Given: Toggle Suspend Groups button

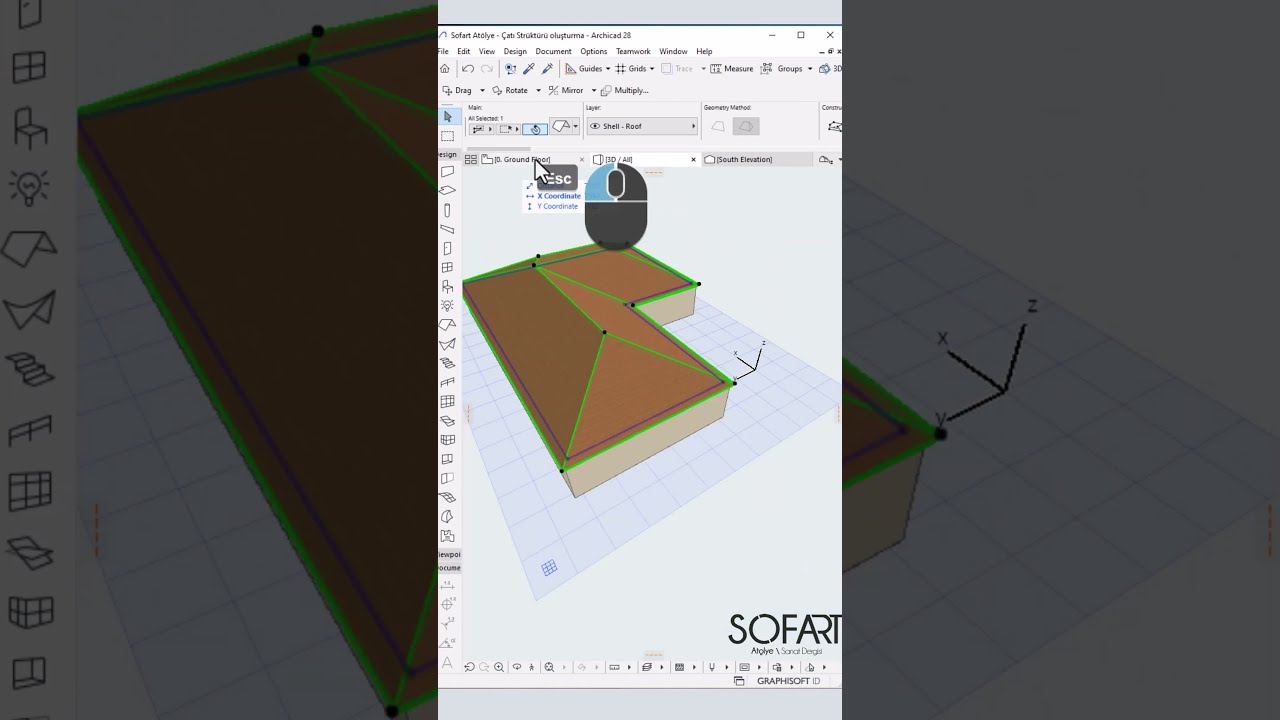Looking at the screenshot, I should [x=782, y=69].
